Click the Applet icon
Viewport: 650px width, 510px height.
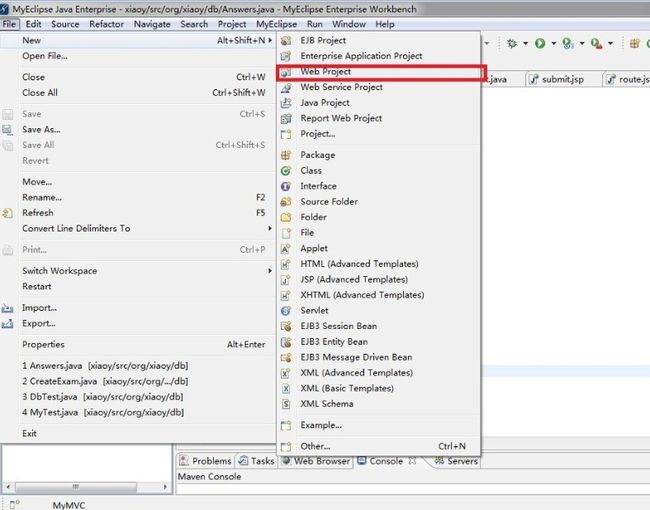pos(286,249)
